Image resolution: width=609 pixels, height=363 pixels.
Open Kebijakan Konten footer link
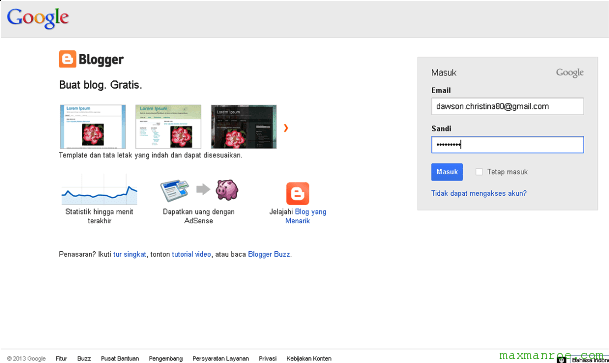309,359
